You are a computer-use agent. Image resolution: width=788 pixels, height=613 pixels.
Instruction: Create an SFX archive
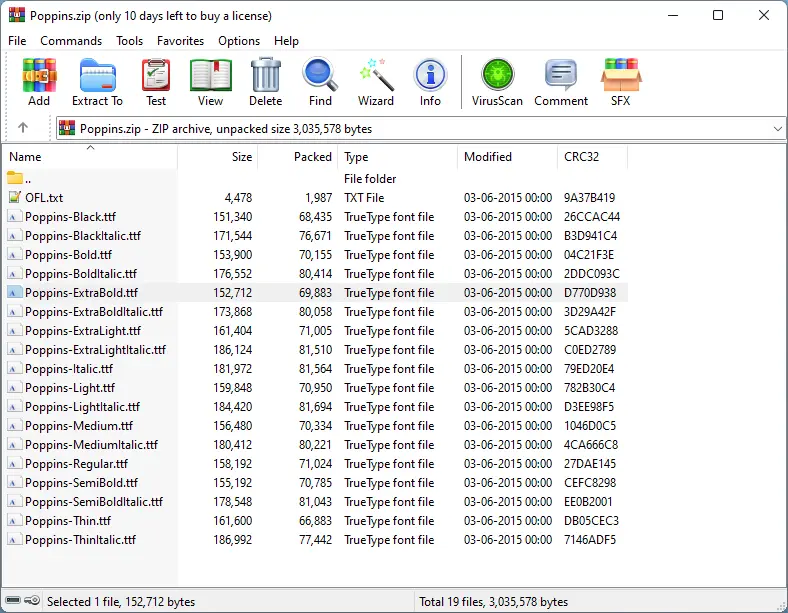pos(621,75)
